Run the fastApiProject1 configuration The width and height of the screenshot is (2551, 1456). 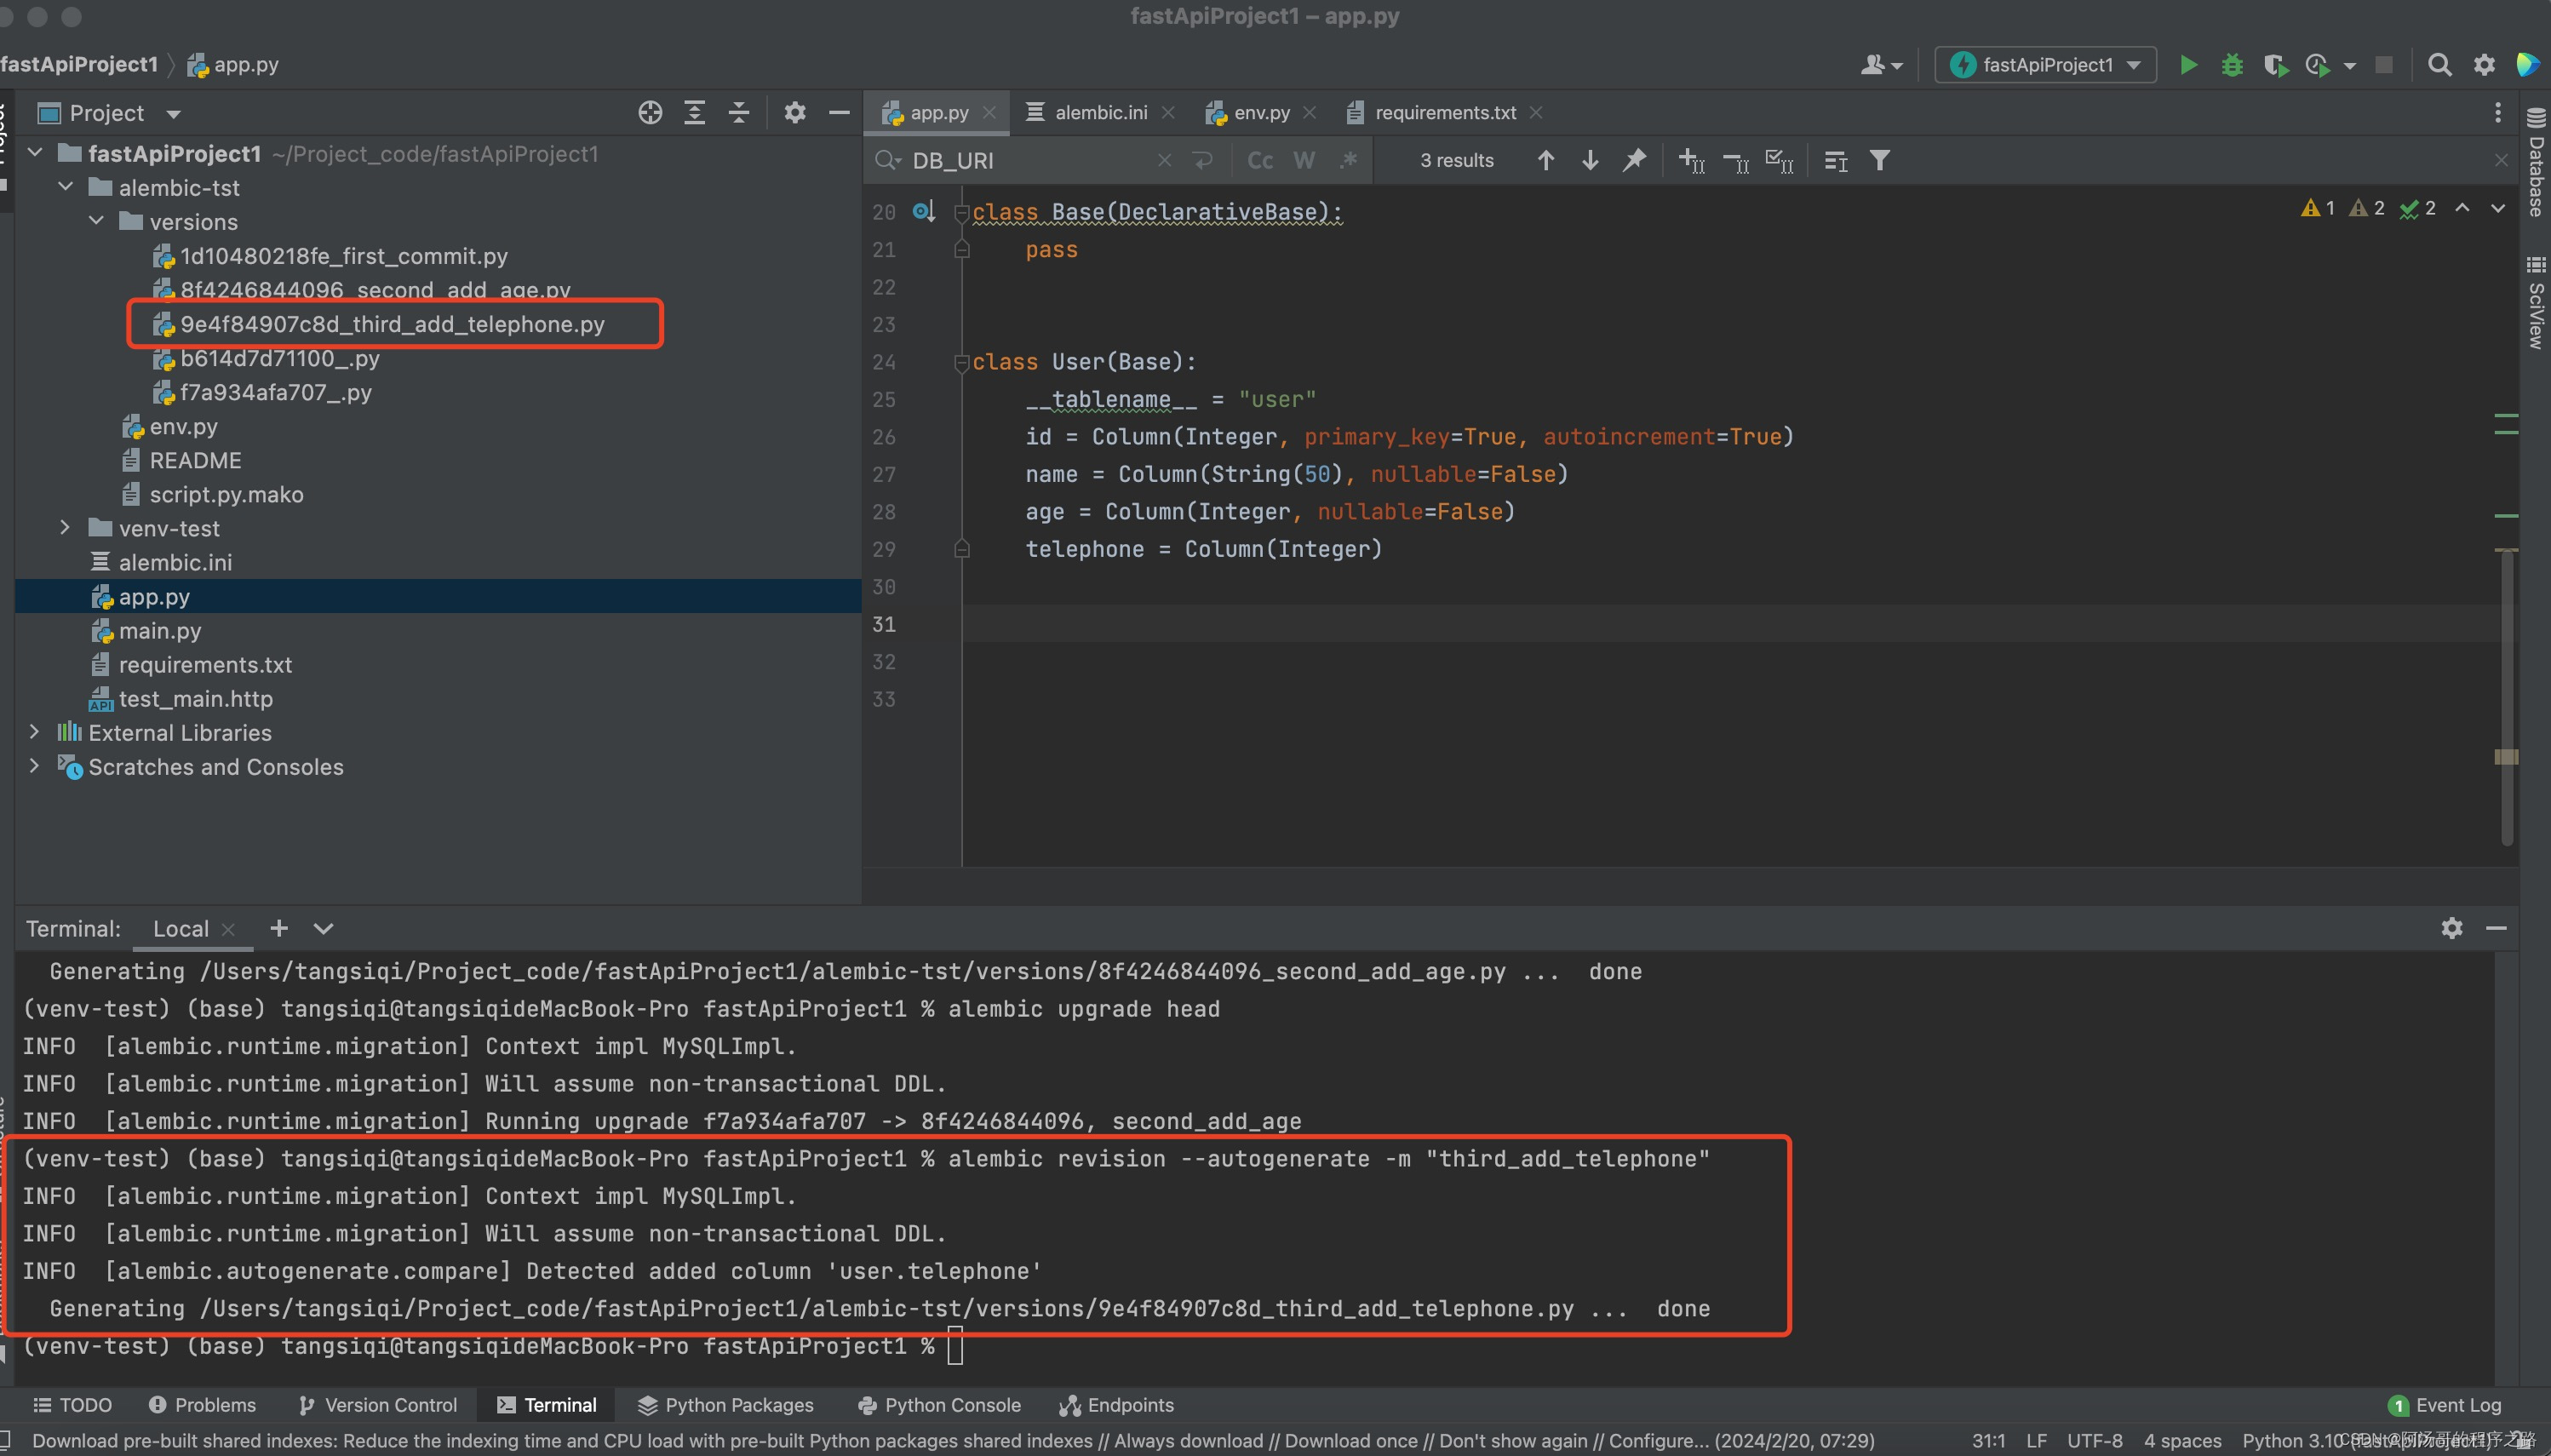pyautogui.click(x=2188, y=65)
